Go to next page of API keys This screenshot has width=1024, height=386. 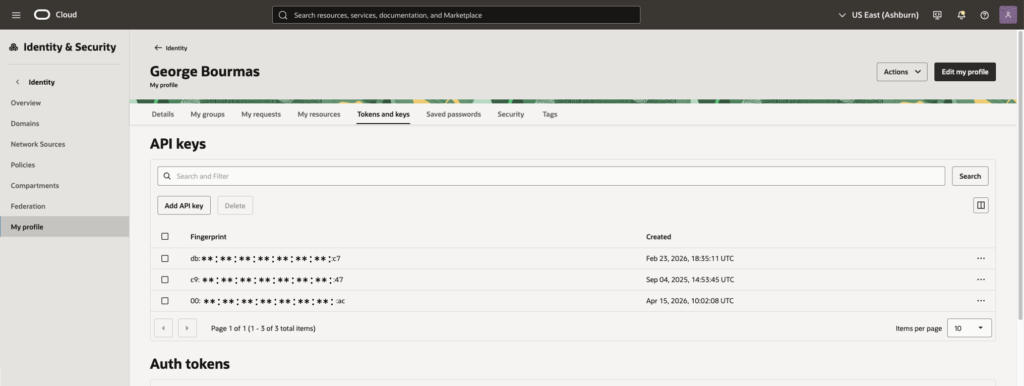pyautogui.click(x=187, y=328)
